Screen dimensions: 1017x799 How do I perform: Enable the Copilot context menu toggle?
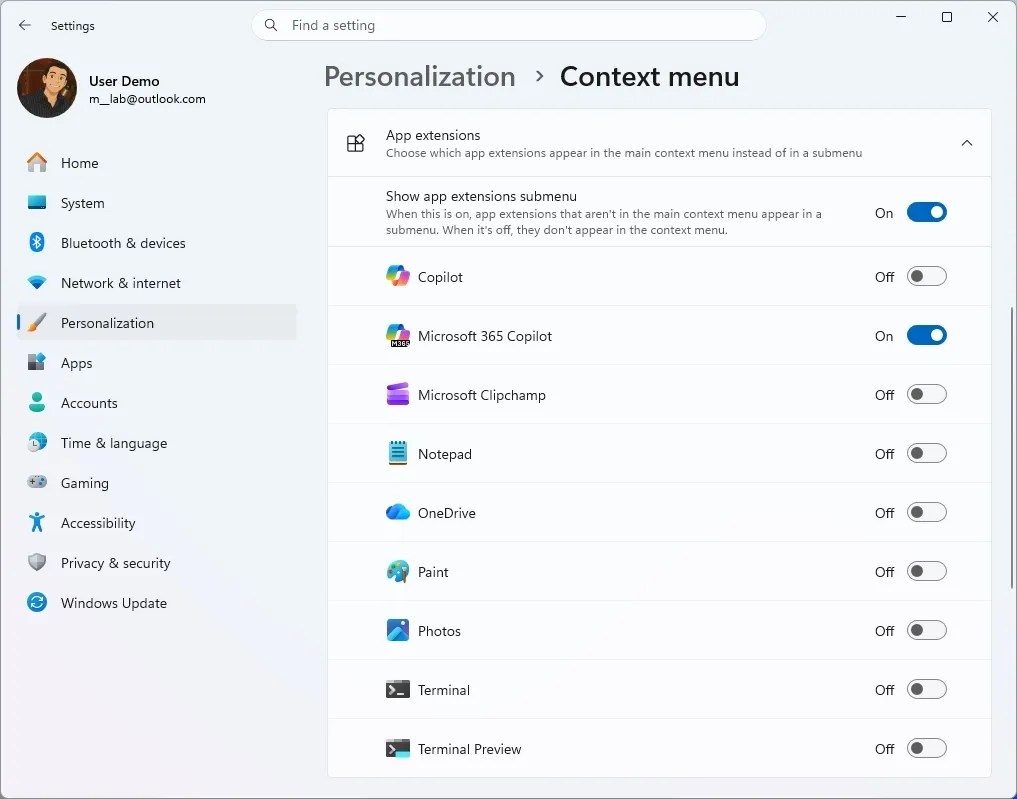pyautogui.click(x=926, y=276)
